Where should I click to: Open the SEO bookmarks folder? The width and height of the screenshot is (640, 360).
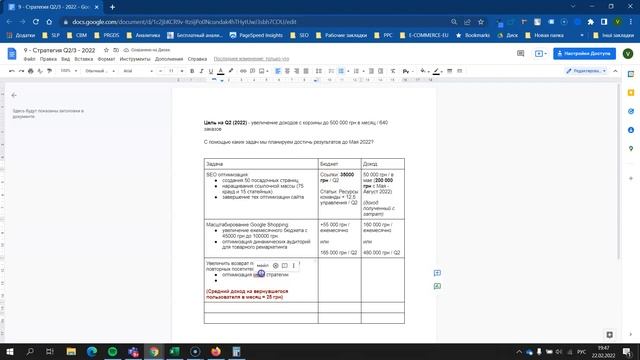coord(300,36)
